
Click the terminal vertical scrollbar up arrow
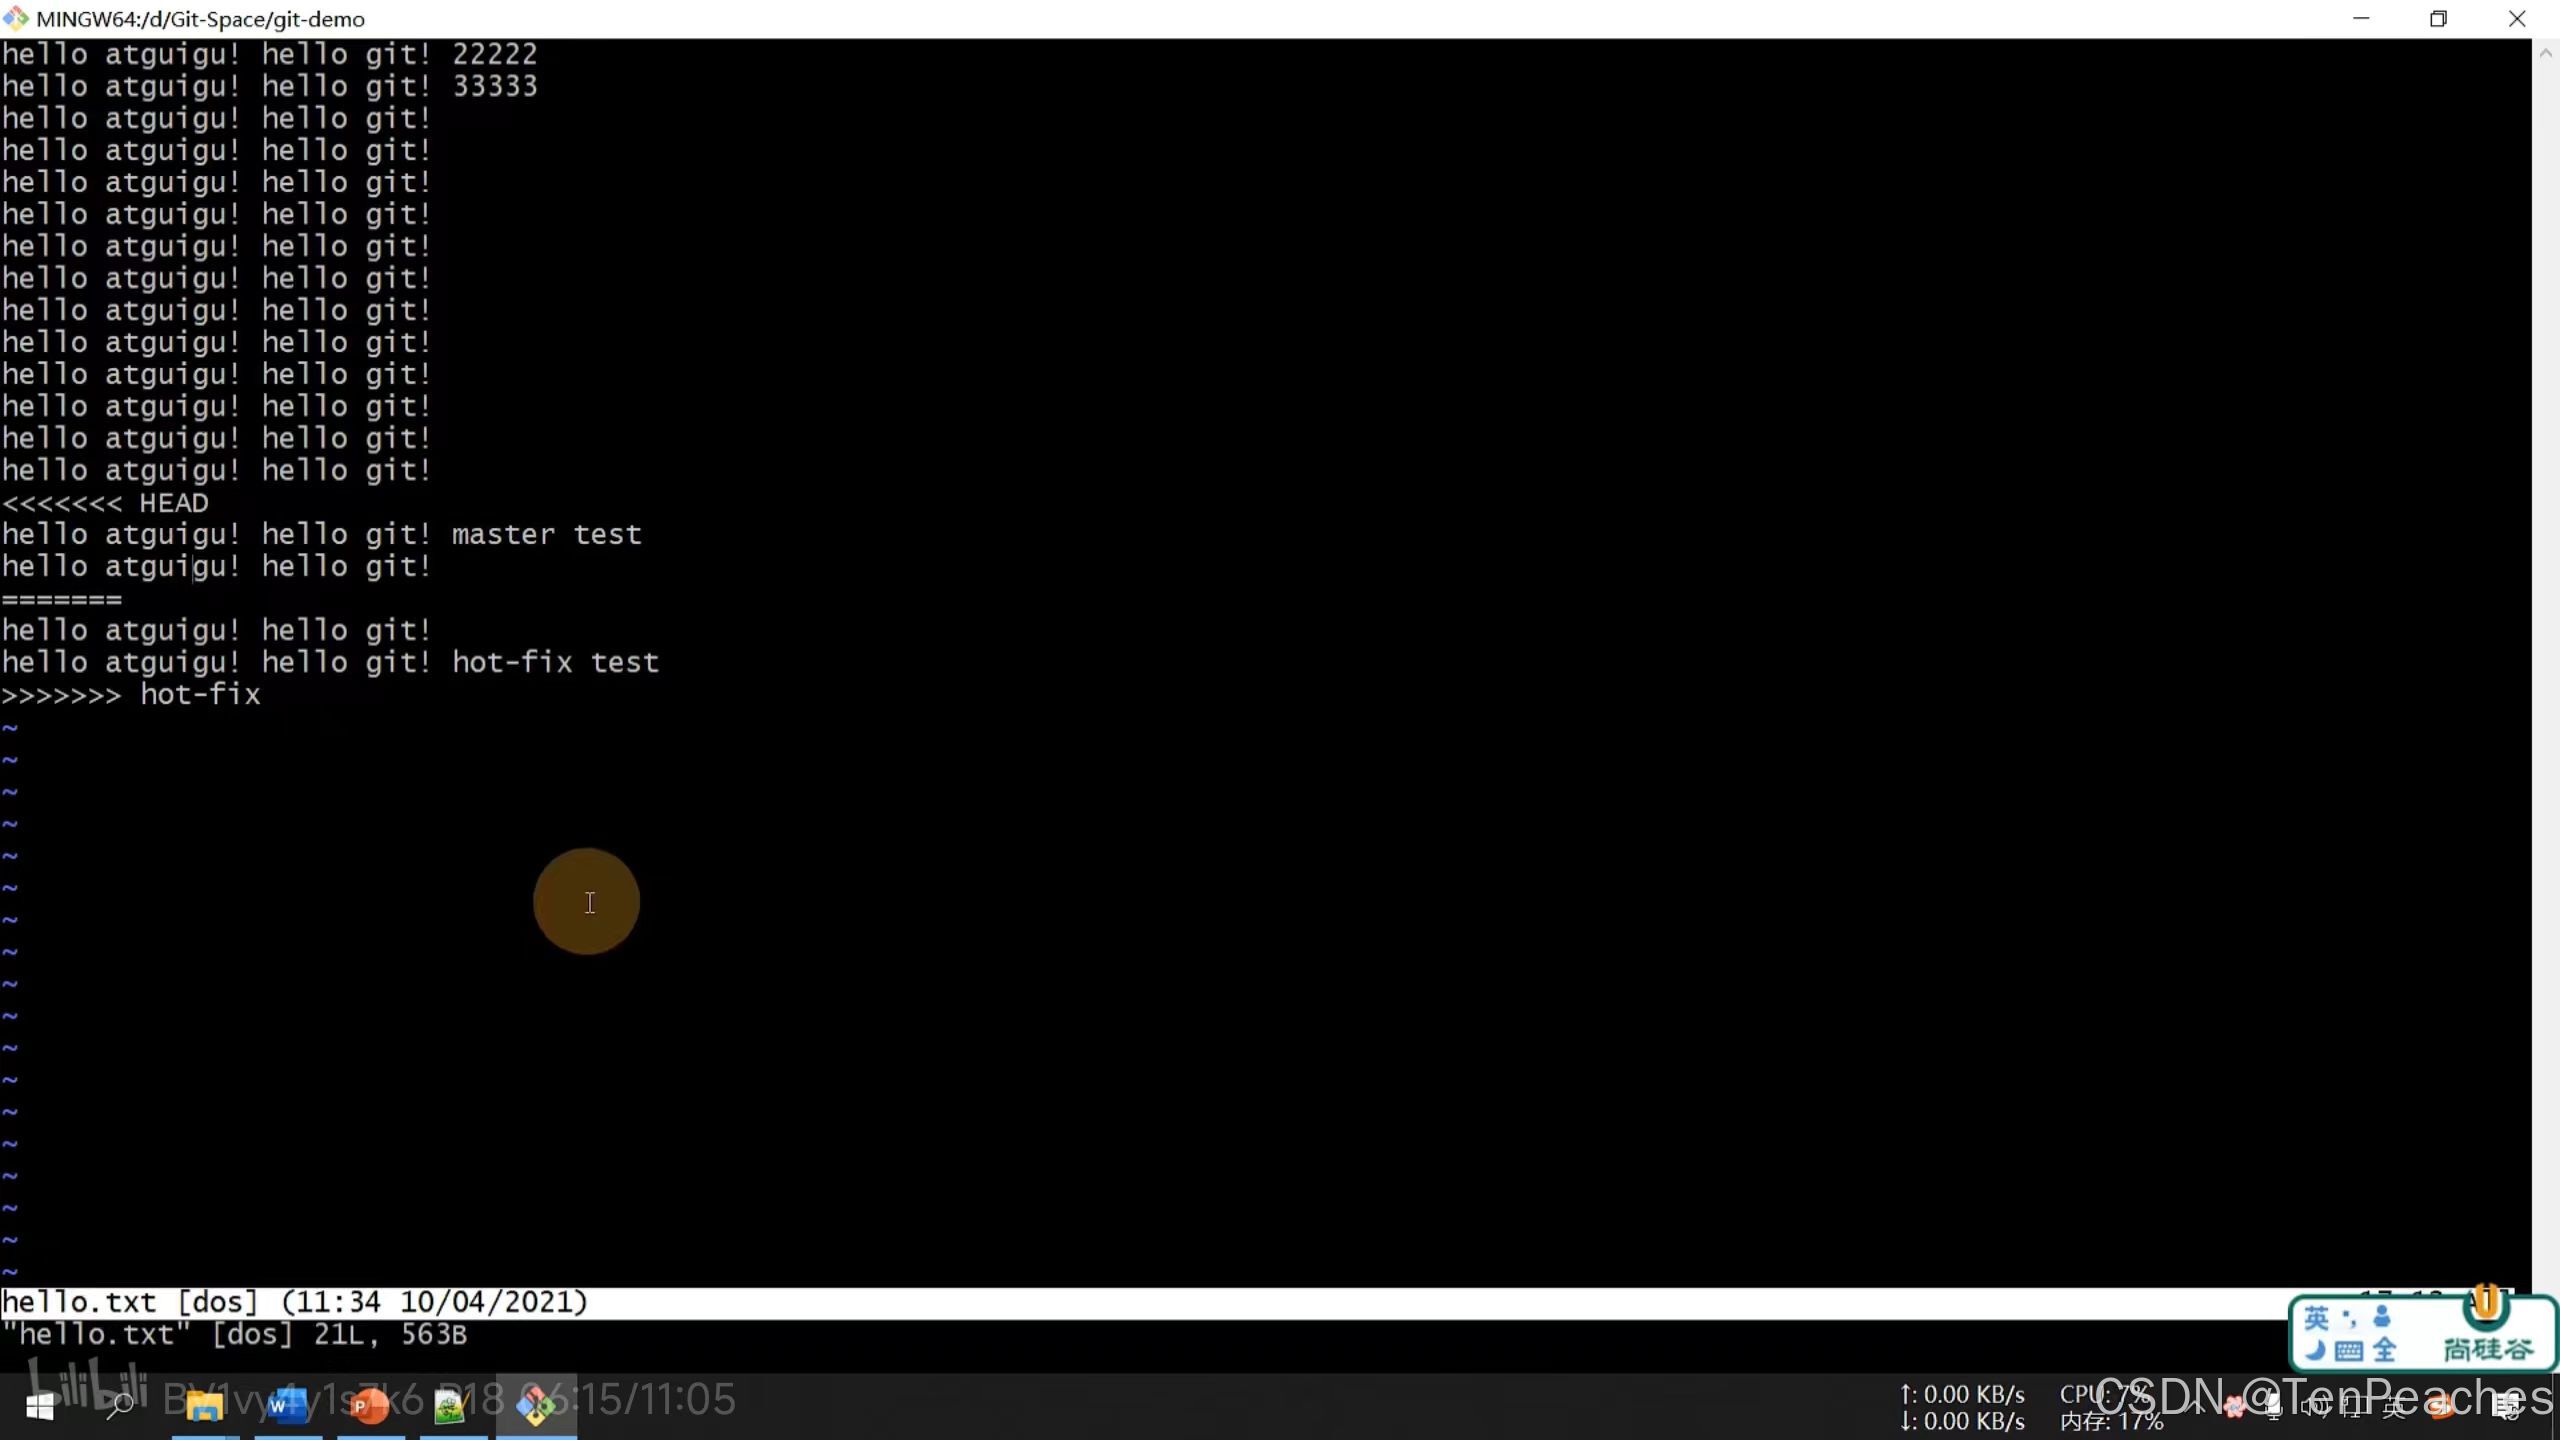2545,53
